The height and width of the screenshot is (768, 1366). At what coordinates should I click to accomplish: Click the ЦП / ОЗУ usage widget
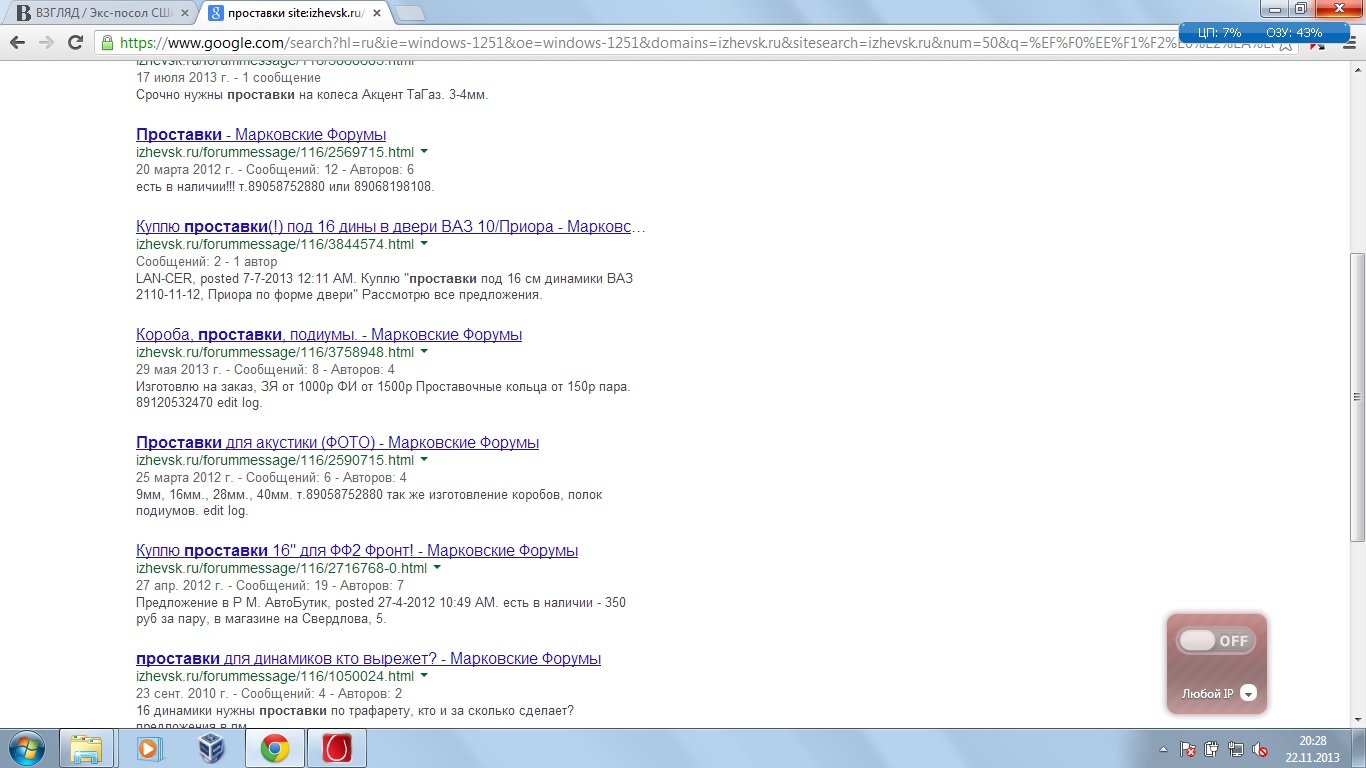tap(1264, 32)
